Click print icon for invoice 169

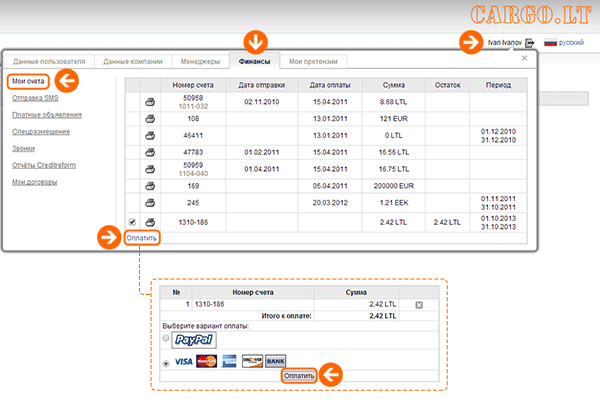(150, 184)
